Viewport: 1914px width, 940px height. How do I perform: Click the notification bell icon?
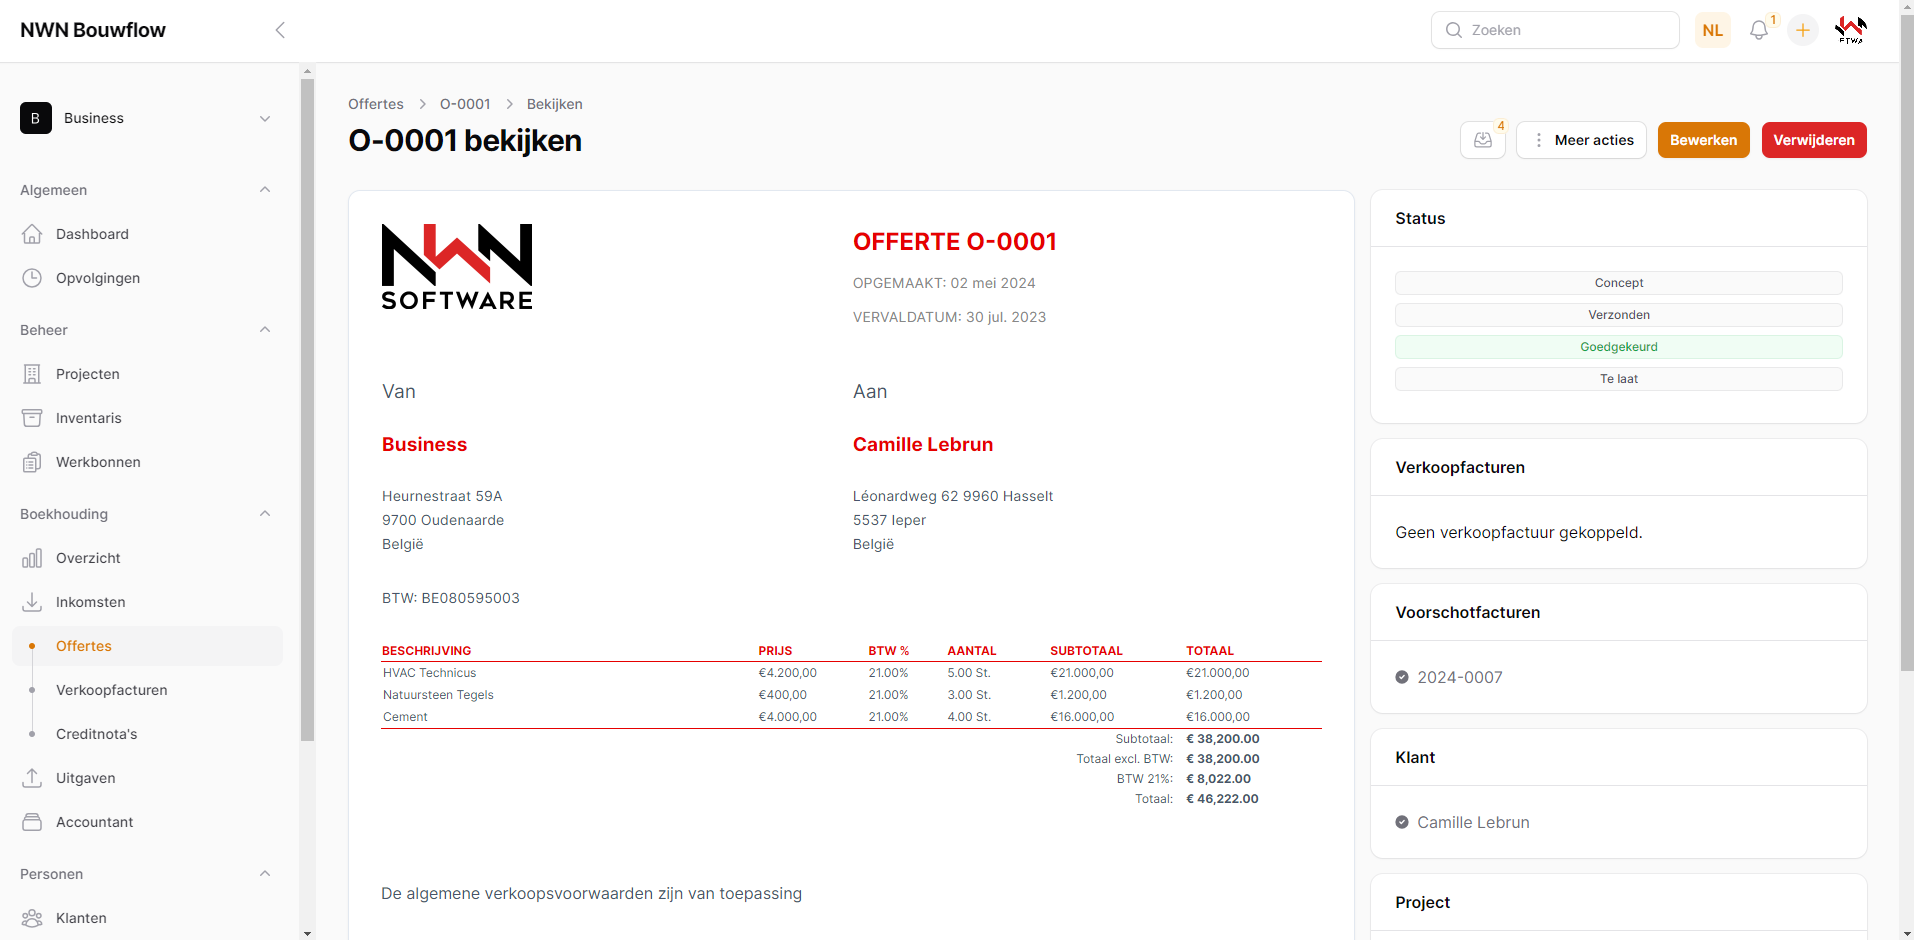(1758, 30)
